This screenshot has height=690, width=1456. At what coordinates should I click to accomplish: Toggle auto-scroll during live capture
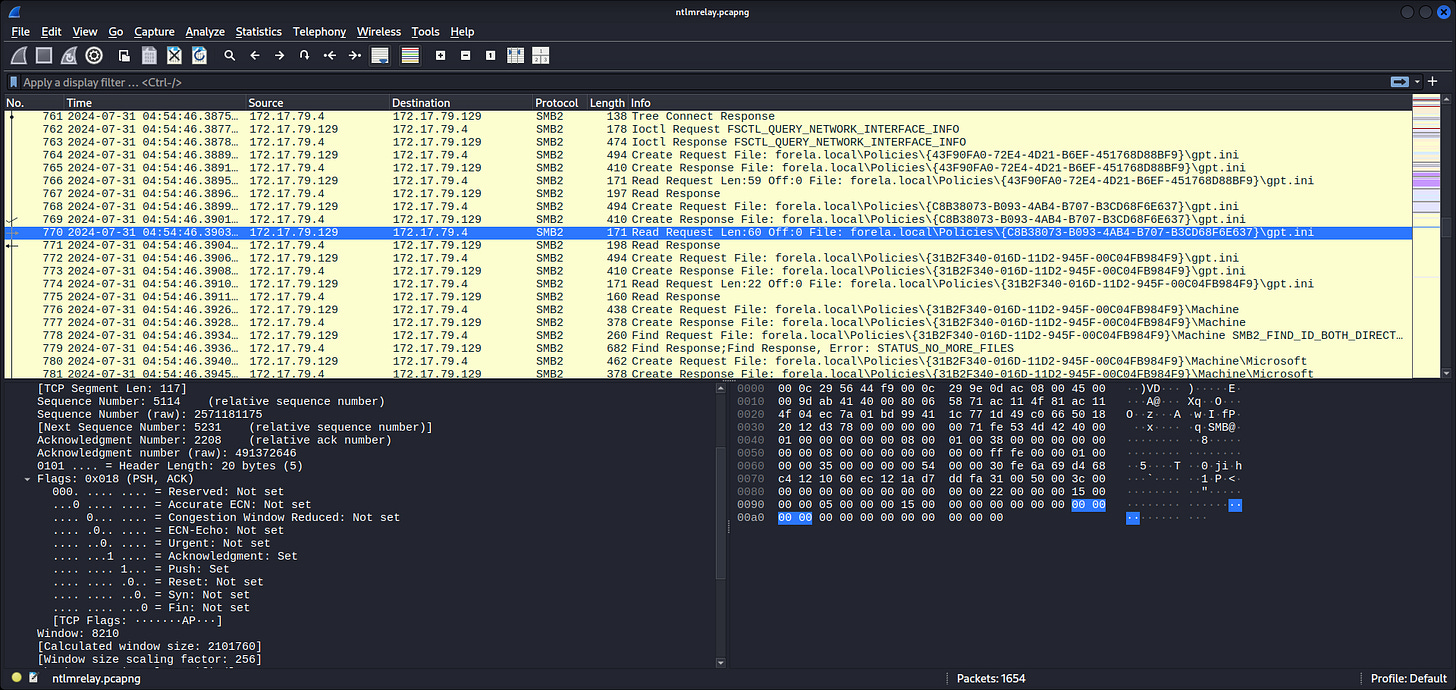point(380,56)
